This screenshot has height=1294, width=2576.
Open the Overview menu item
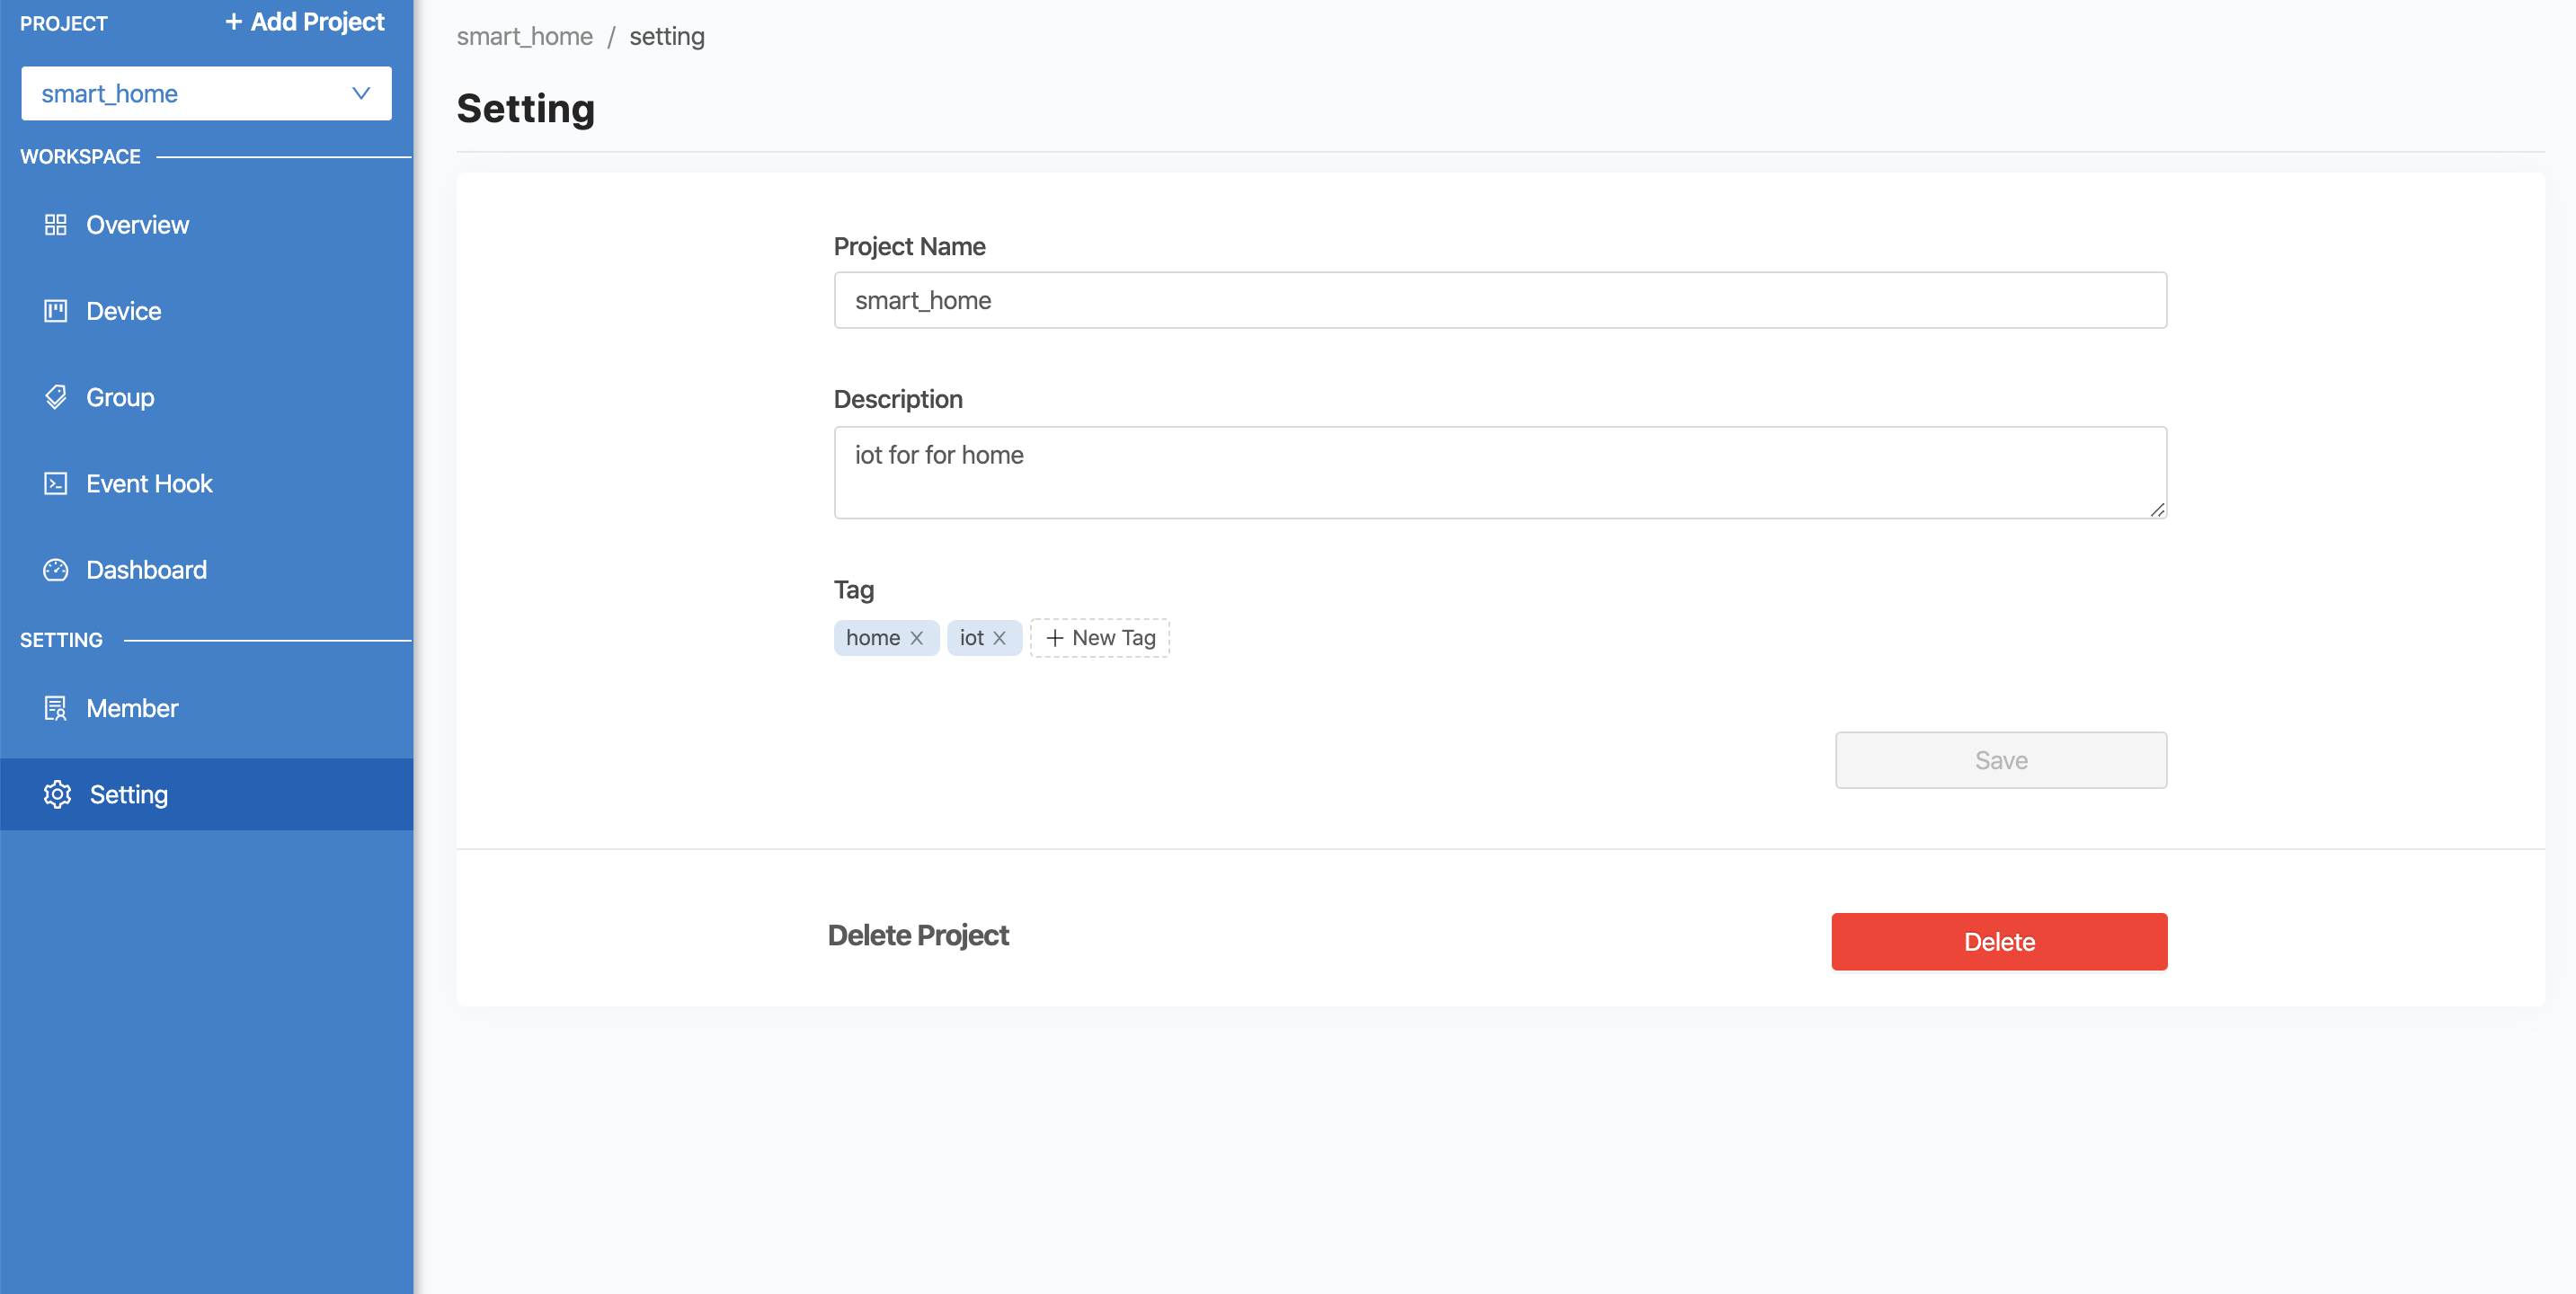tap(207, 225)
